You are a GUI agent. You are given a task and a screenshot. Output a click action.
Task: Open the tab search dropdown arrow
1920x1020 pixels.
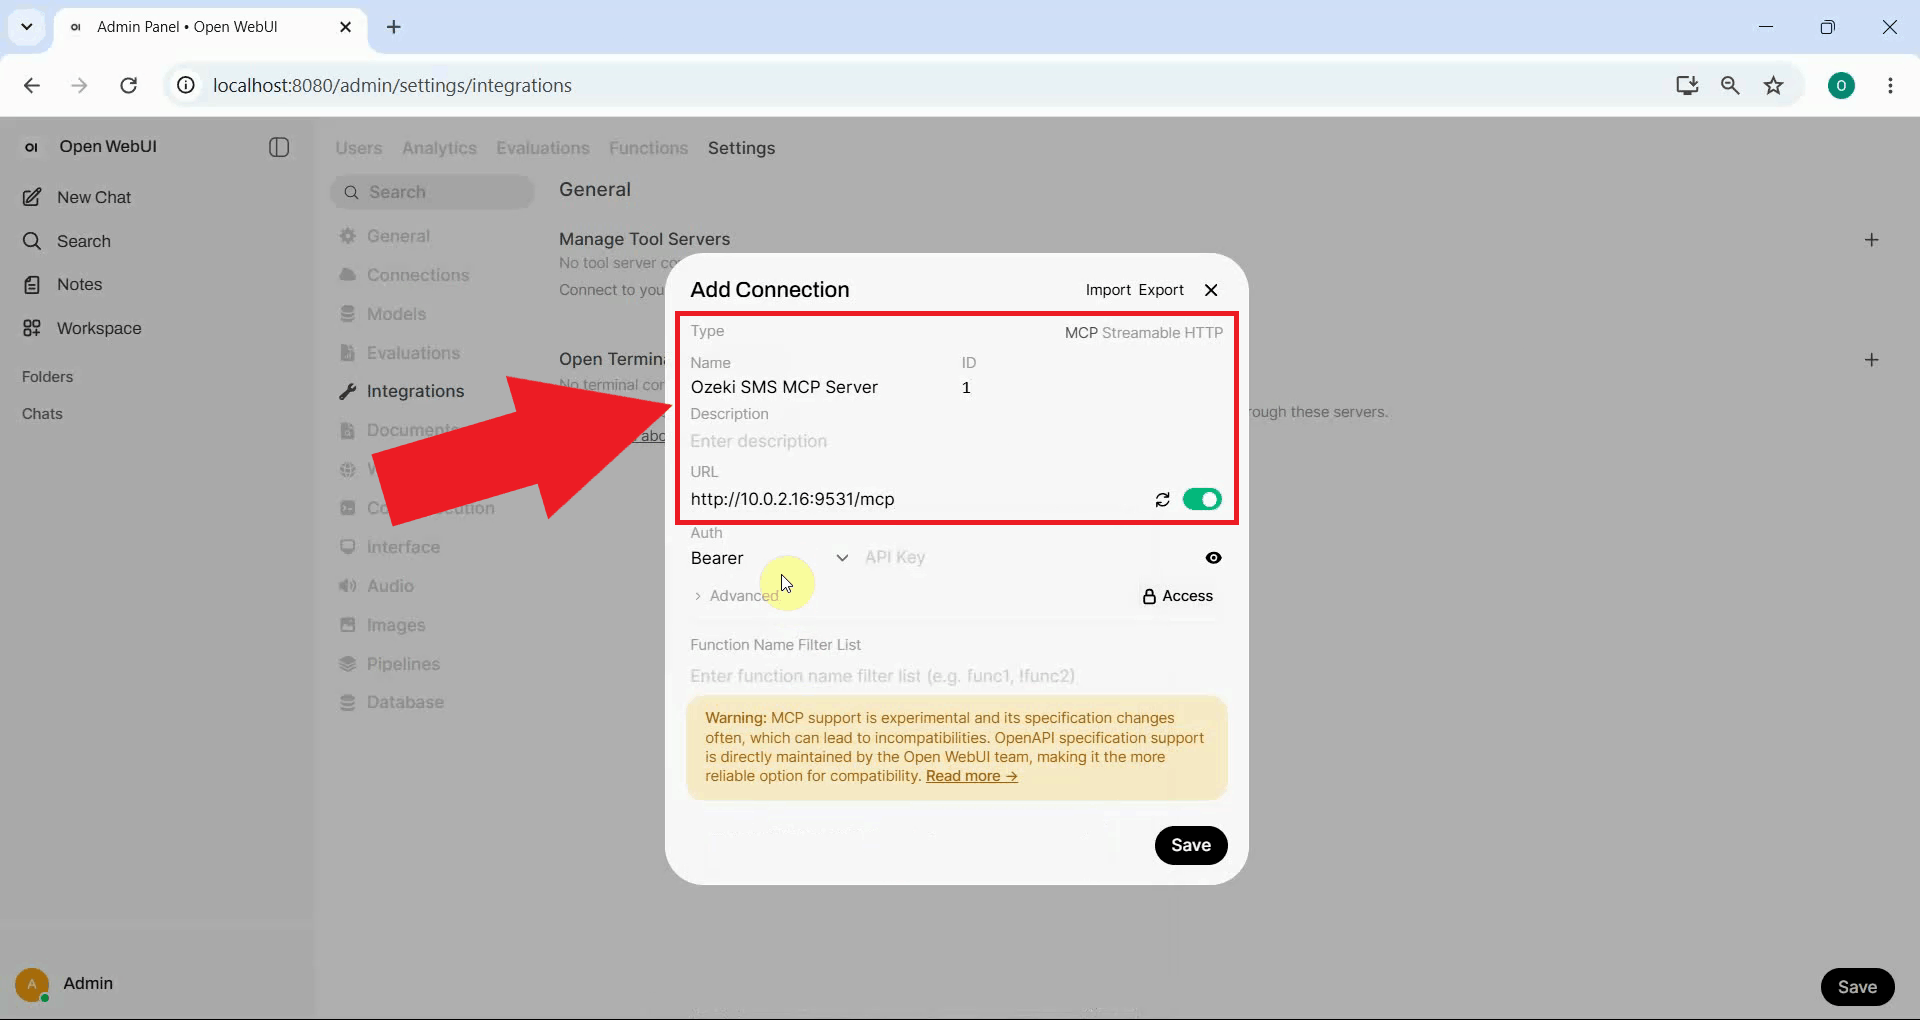(27, 27)
